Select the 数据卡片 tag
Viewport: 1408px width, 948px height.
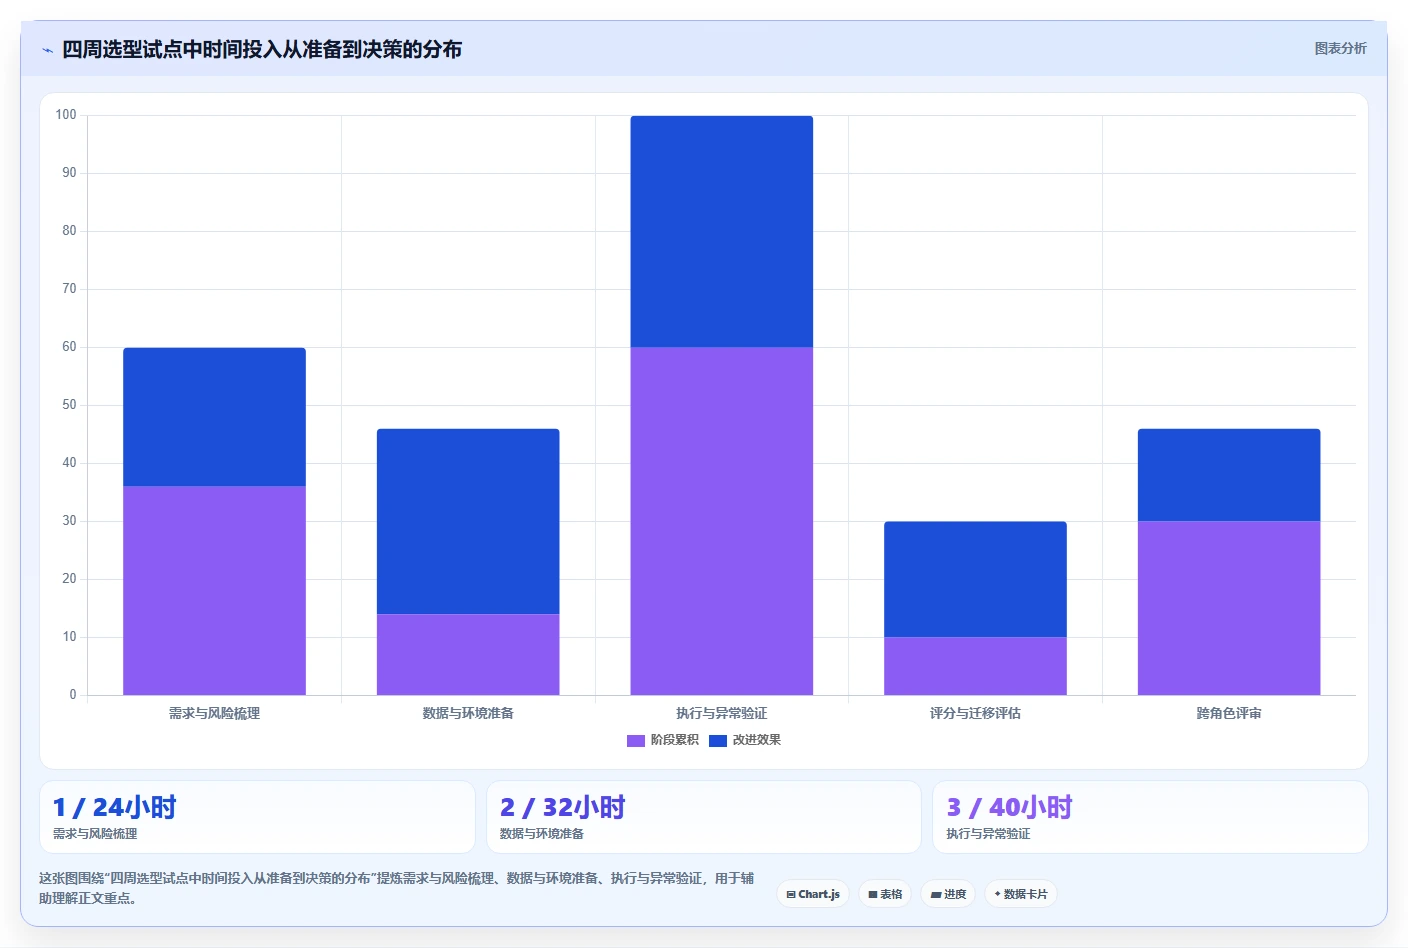click(1021, 894)
